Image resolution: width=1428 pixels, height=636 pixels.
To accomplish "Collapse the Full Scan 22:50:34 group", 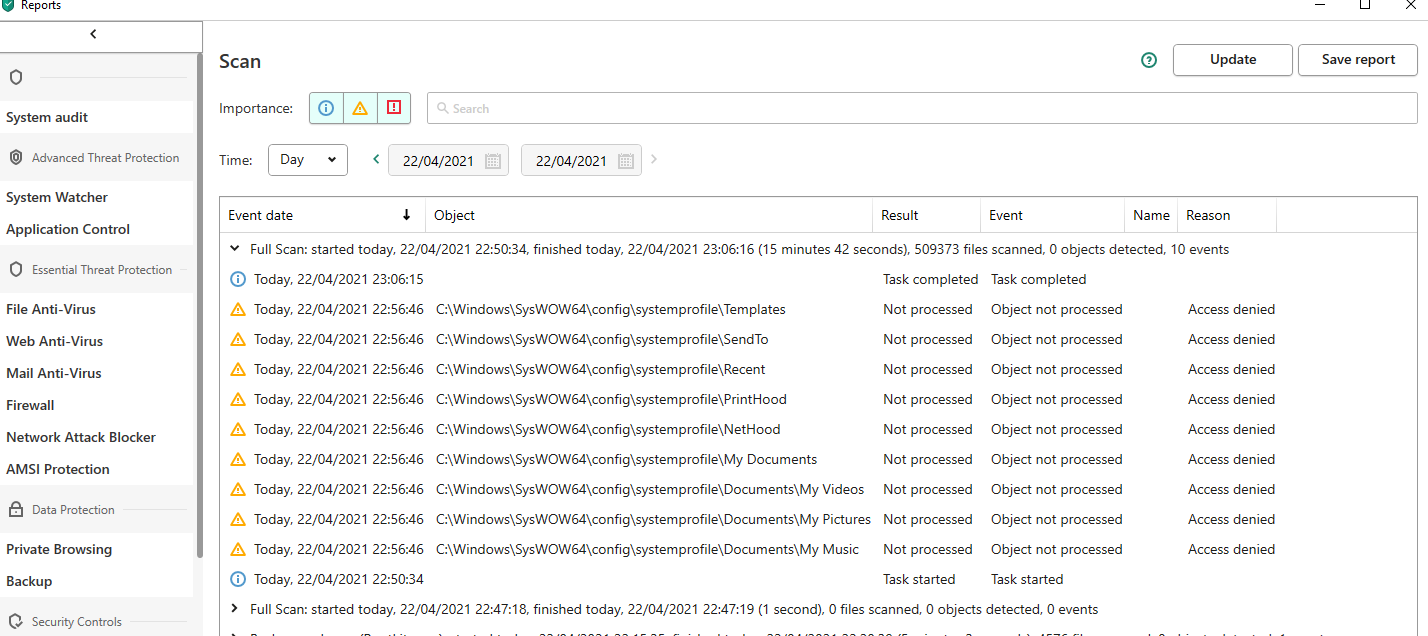I will [235, 249].
